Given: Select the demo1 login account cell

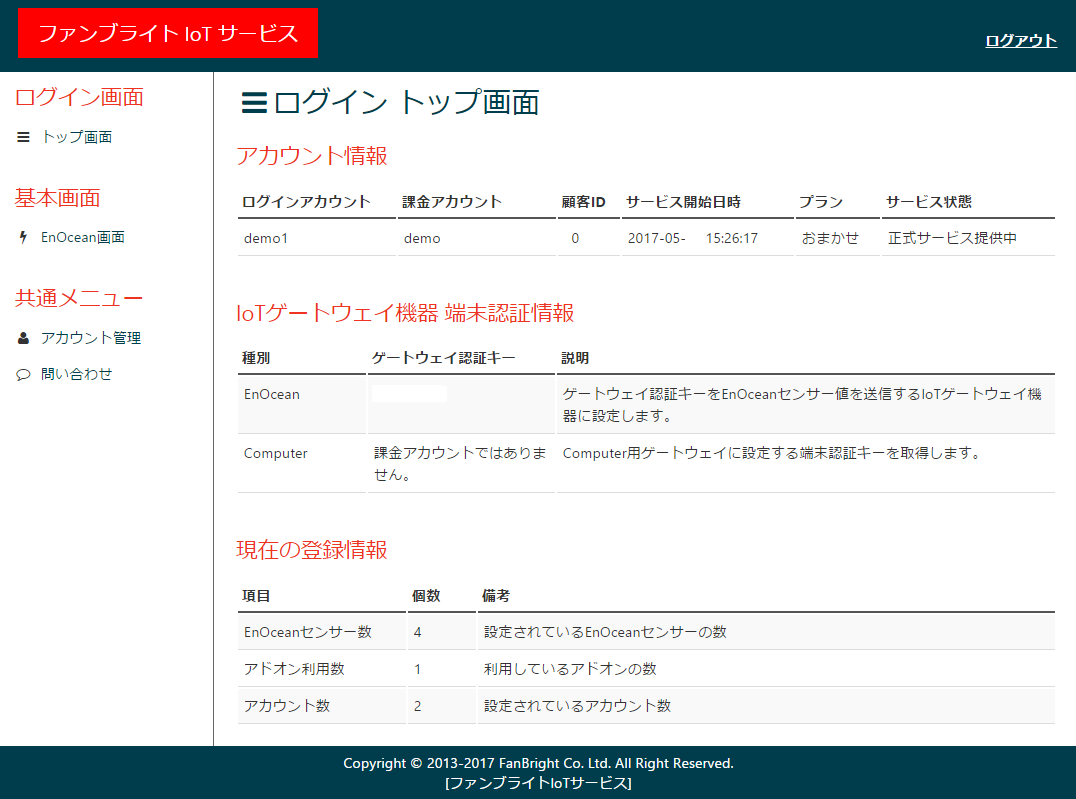Looking at the screenshot, I should [266, 238].
